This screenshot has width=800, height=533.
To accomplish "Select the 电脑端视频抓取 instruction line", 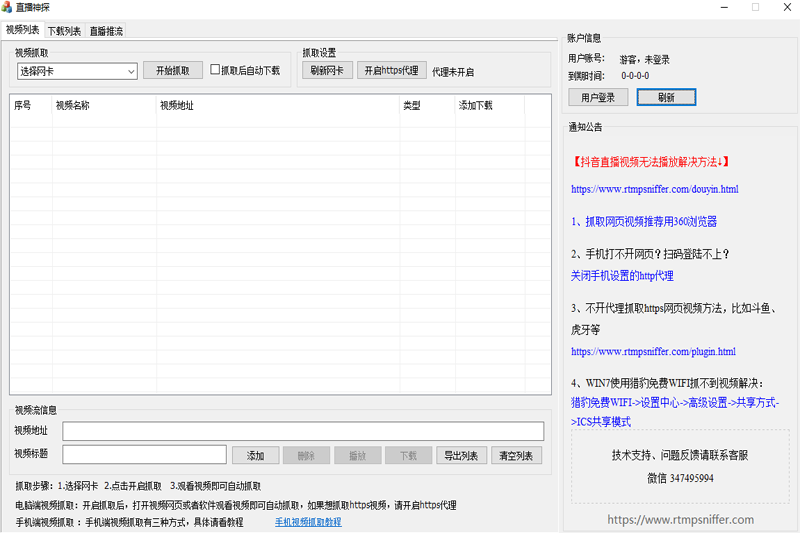I will tap(236, 505).
